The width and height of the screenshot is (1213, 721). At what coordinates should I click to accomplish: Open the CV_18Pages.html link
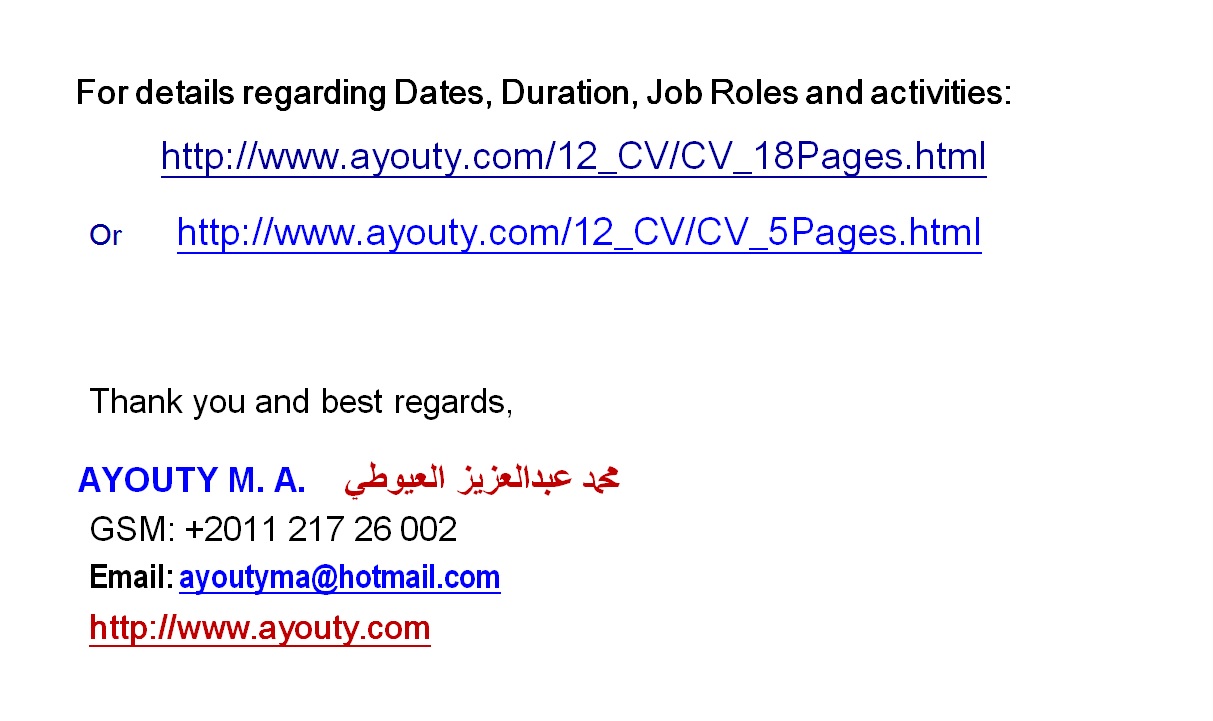click(573, 157)
